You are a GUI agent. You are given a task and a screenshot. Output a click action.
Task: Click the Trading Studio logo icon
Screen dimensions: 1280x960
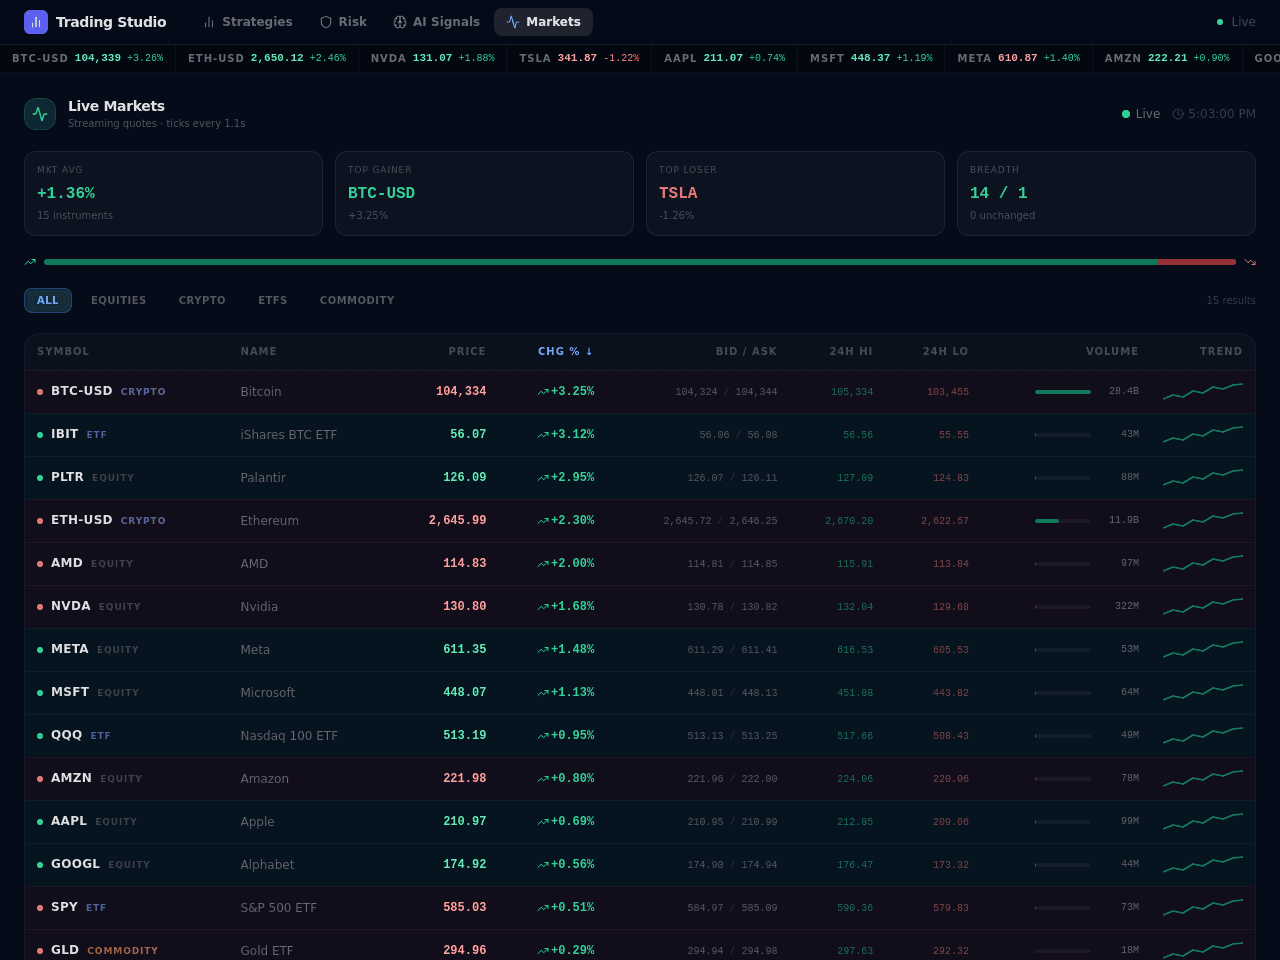click(36, 22)
